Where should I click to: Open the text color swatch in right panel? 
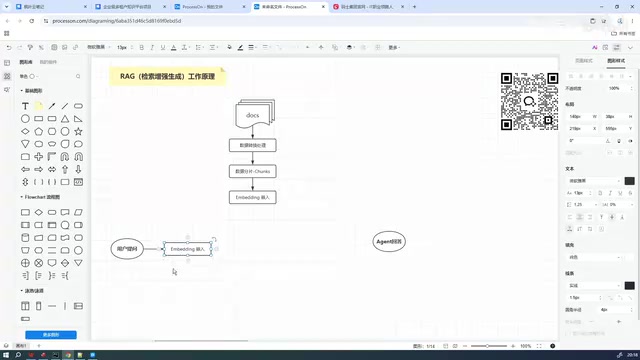coord(629,180)
